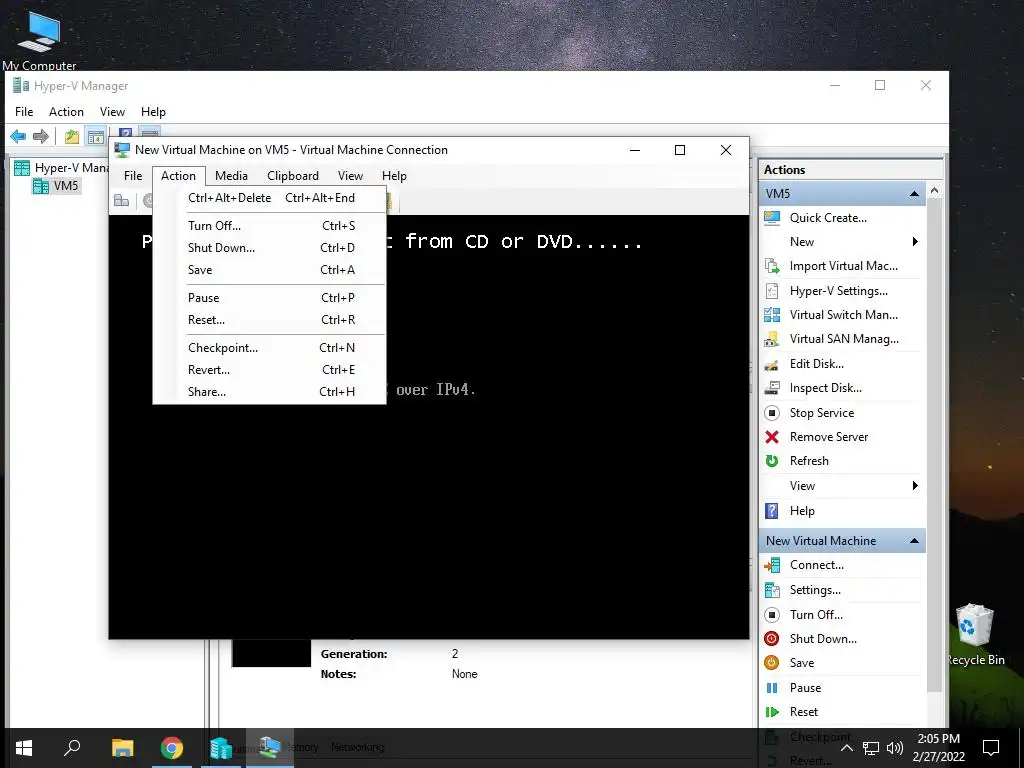This screenshot has height=768, width=1024.
Task: Choose Shut Down... from Action menu
Action: (x=270, y=248)
